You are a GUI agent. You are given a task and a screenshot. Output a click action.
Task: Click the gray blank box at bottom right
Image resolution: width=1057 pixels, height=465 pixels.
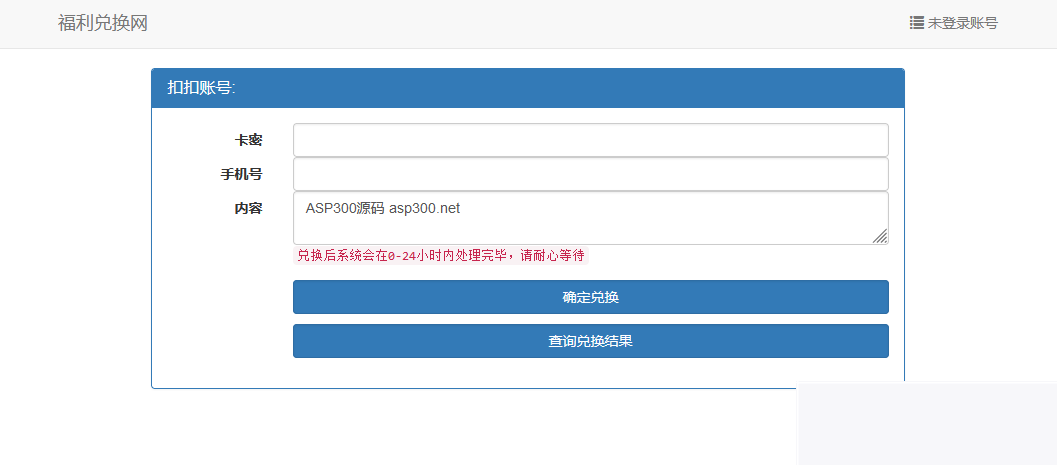pos(926,424)
